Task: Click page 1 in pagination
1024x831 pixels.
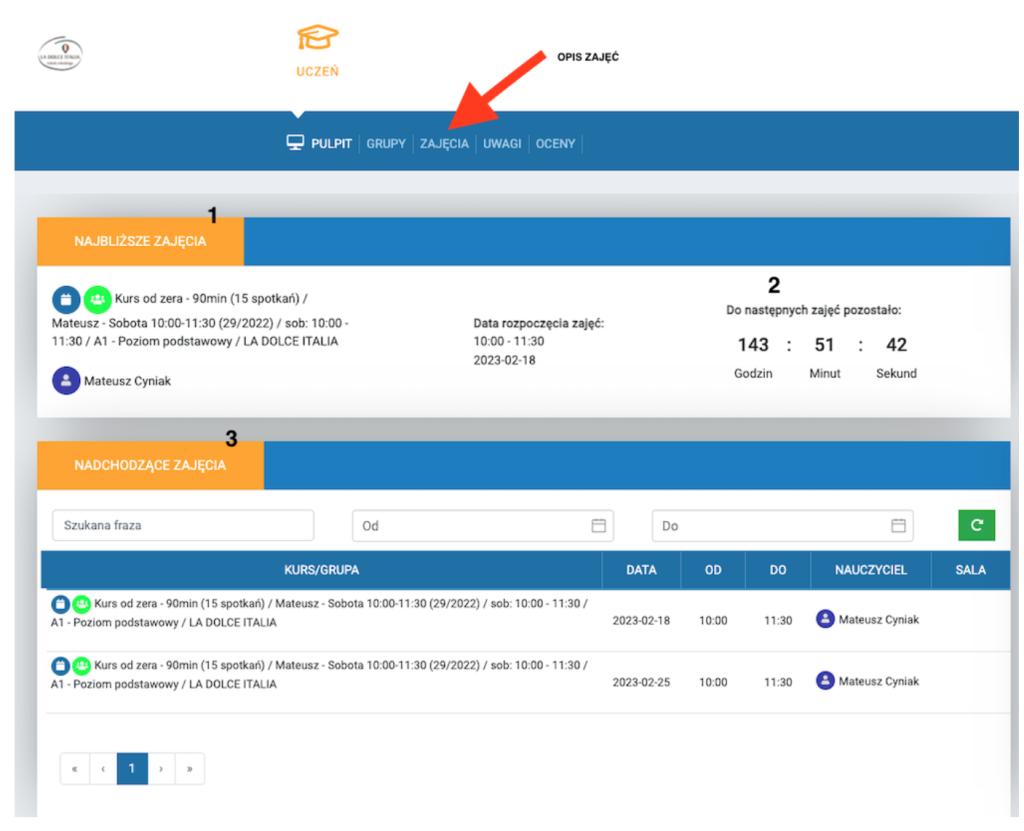Action: (x=132, y=768)
